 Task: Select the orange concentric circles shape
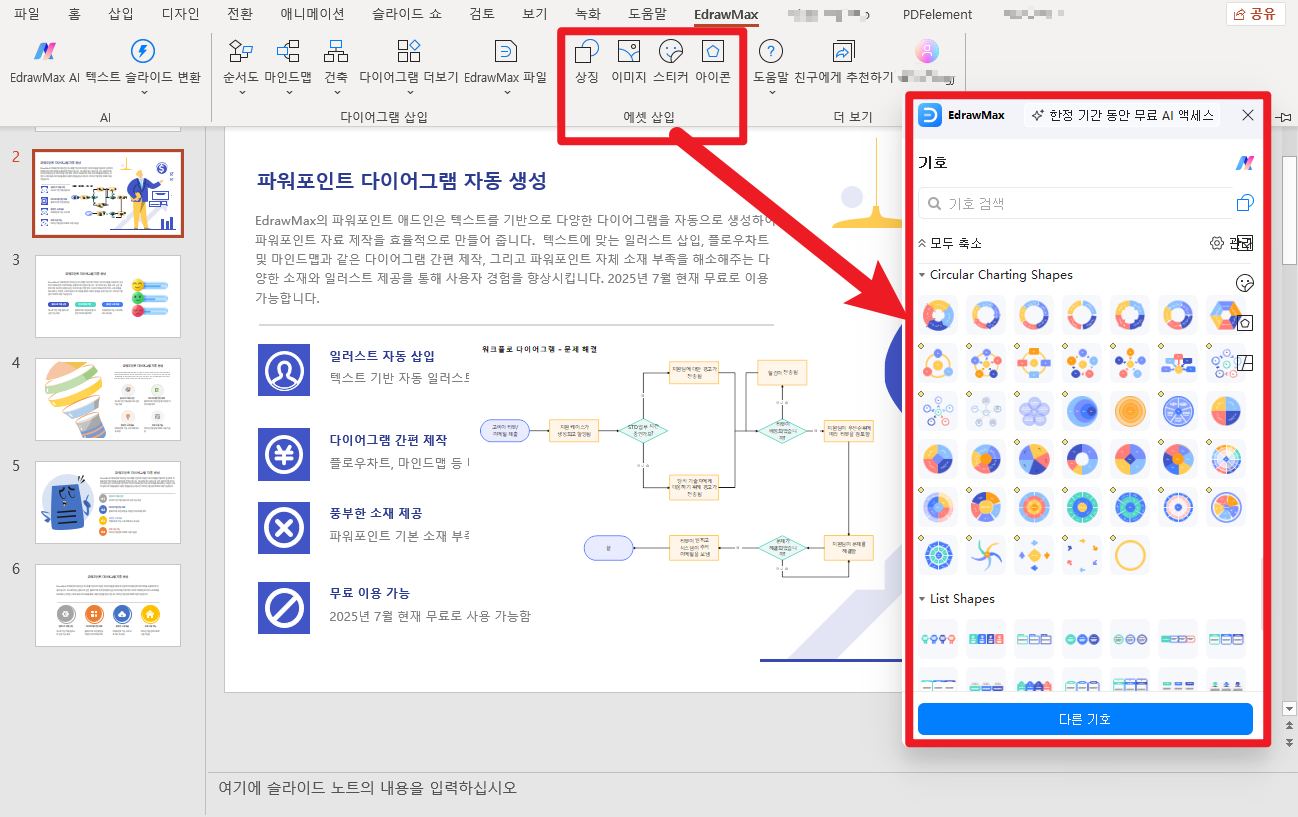pos(1130,411)
